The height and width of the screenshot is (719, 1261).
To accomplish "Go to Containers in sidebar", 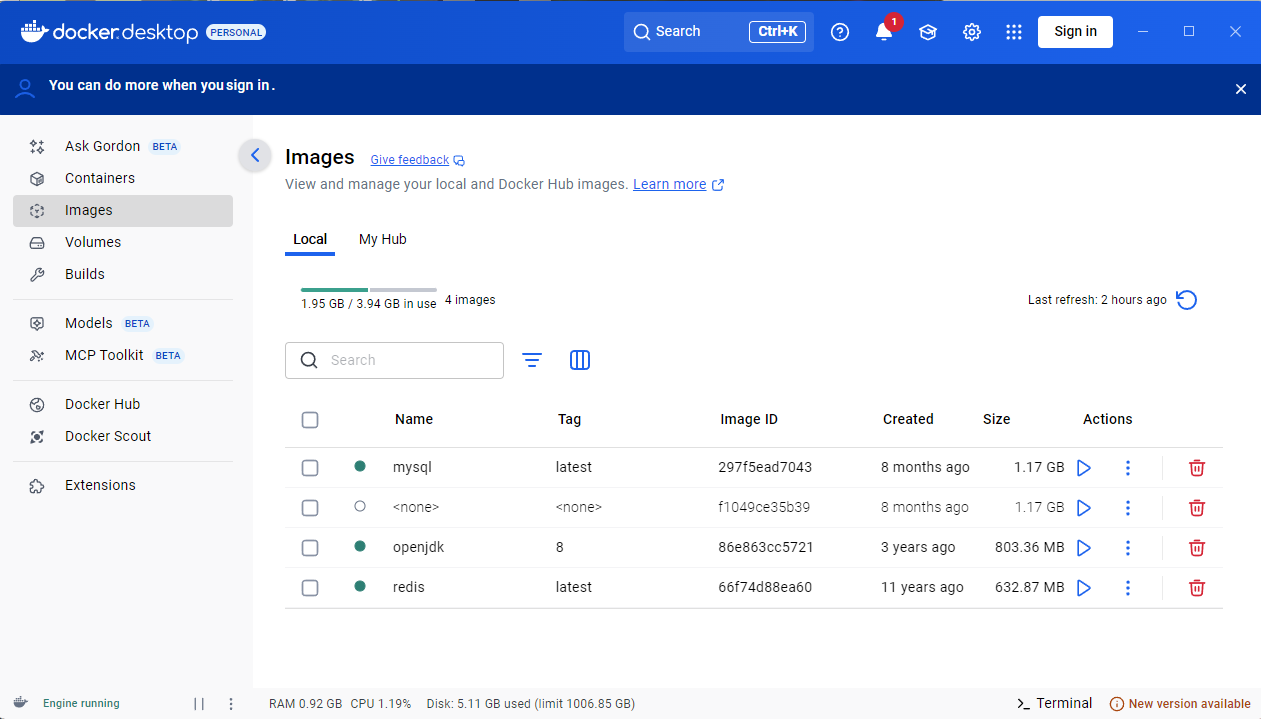I will click(123, 178).
